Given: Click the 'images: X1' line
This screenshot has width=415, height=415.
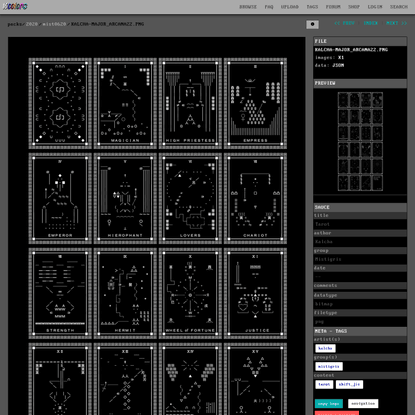Looking at the screenshot, I should click(x=329, y=58).
